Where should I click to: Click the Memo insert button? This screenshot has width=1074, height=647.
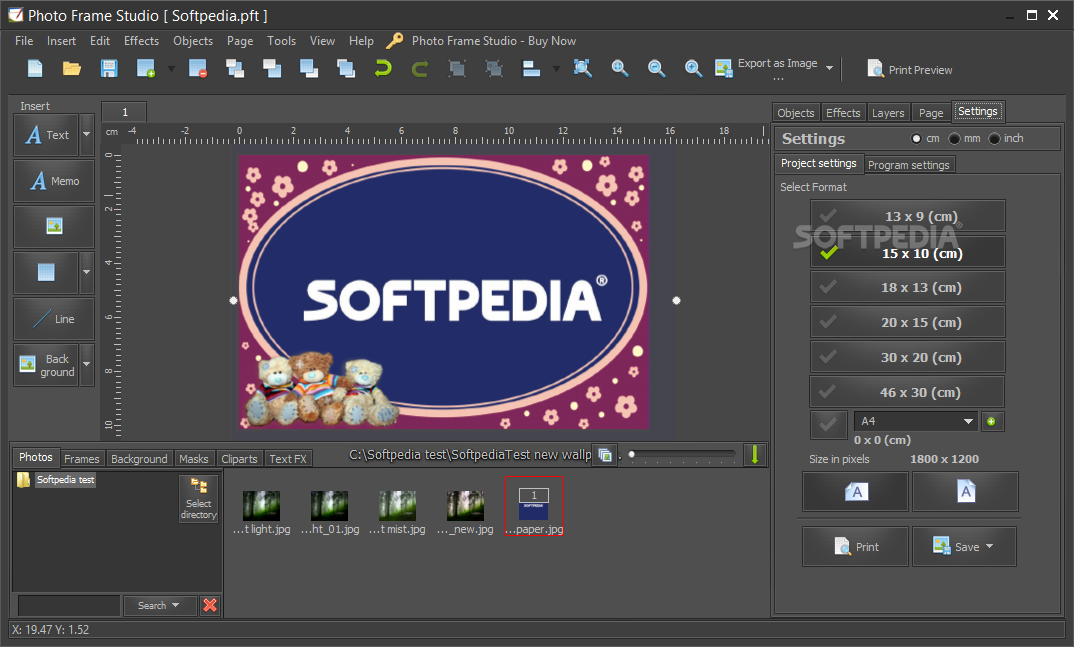[x=54, y=181]
